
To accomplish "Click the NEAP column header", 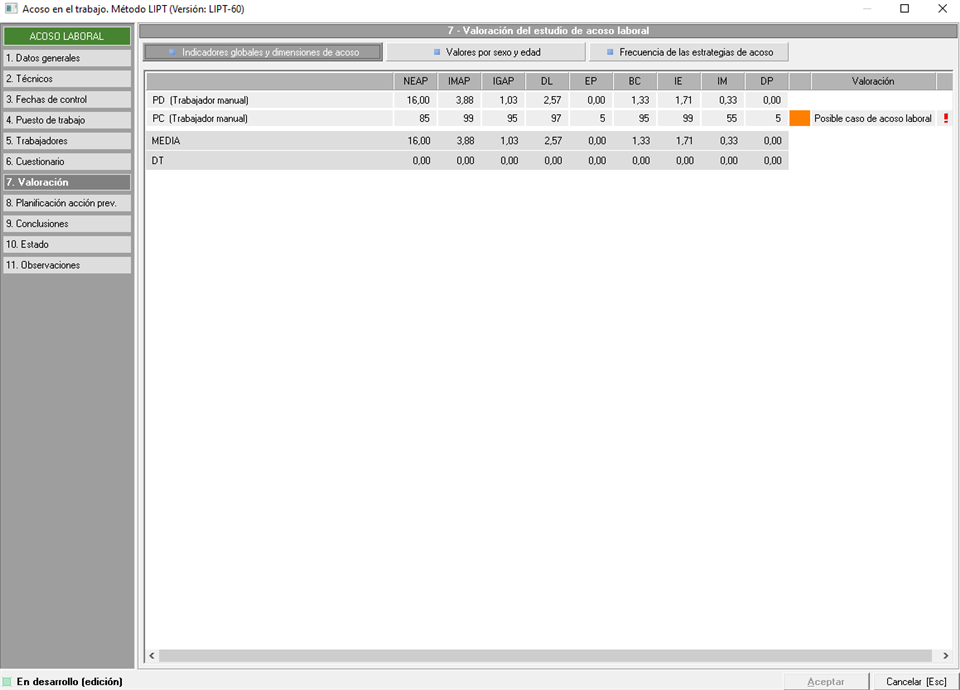I will point(417,81).
